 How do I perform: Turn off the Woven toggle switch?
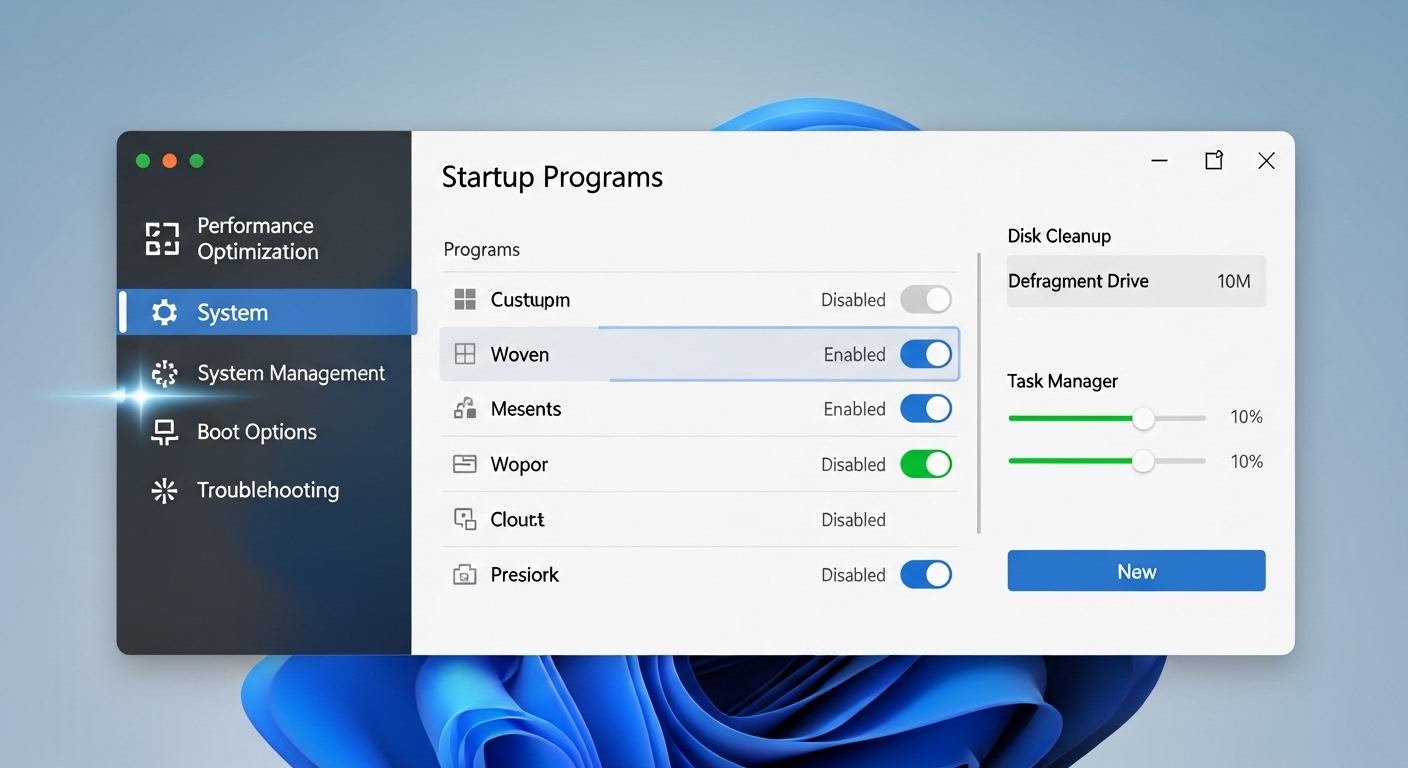(925, 354)
